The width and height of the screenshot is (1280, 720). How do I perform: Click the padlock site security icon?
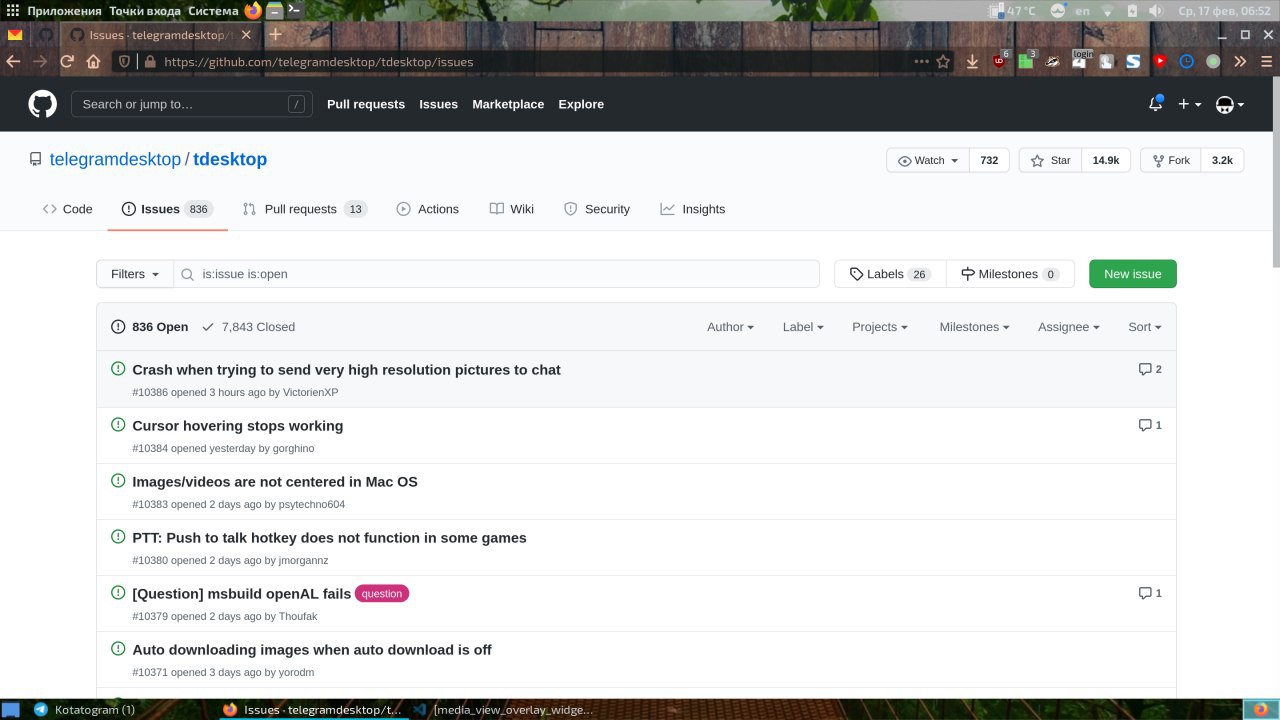pos(150,61)
